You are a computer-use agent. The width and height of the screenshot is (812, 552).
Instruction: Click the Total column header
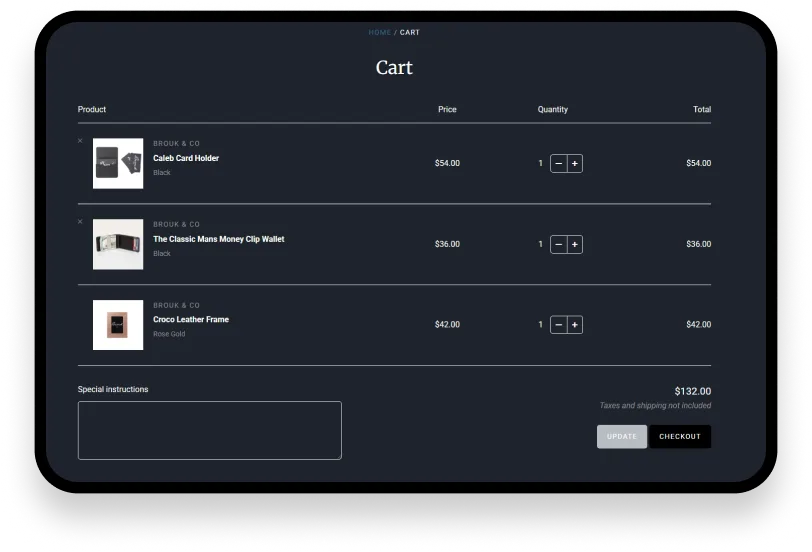coord(702,109)
